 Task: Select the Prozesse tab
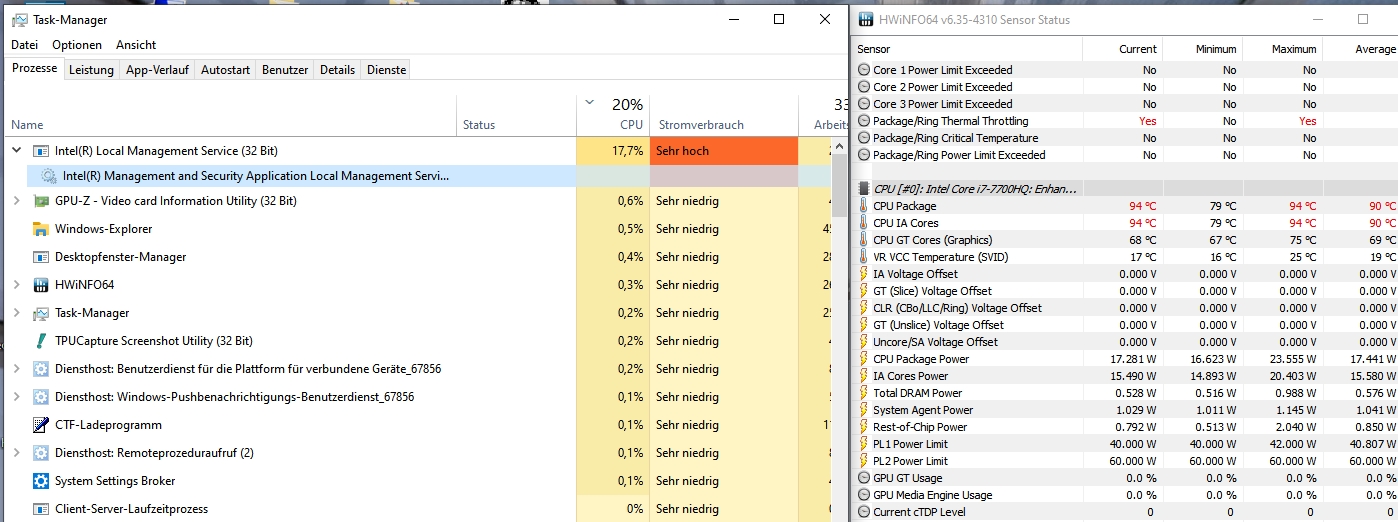point(34,69)
